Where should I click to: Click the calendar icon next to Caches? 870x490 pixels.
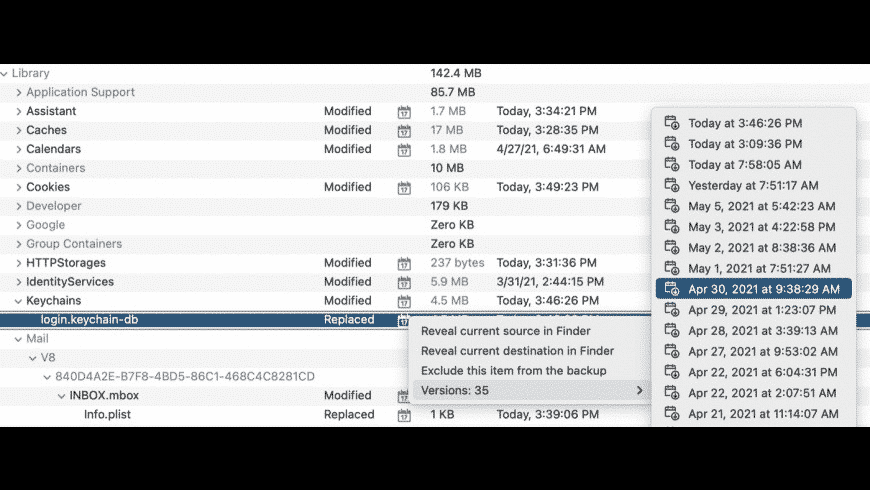click(x=404, y=131)
